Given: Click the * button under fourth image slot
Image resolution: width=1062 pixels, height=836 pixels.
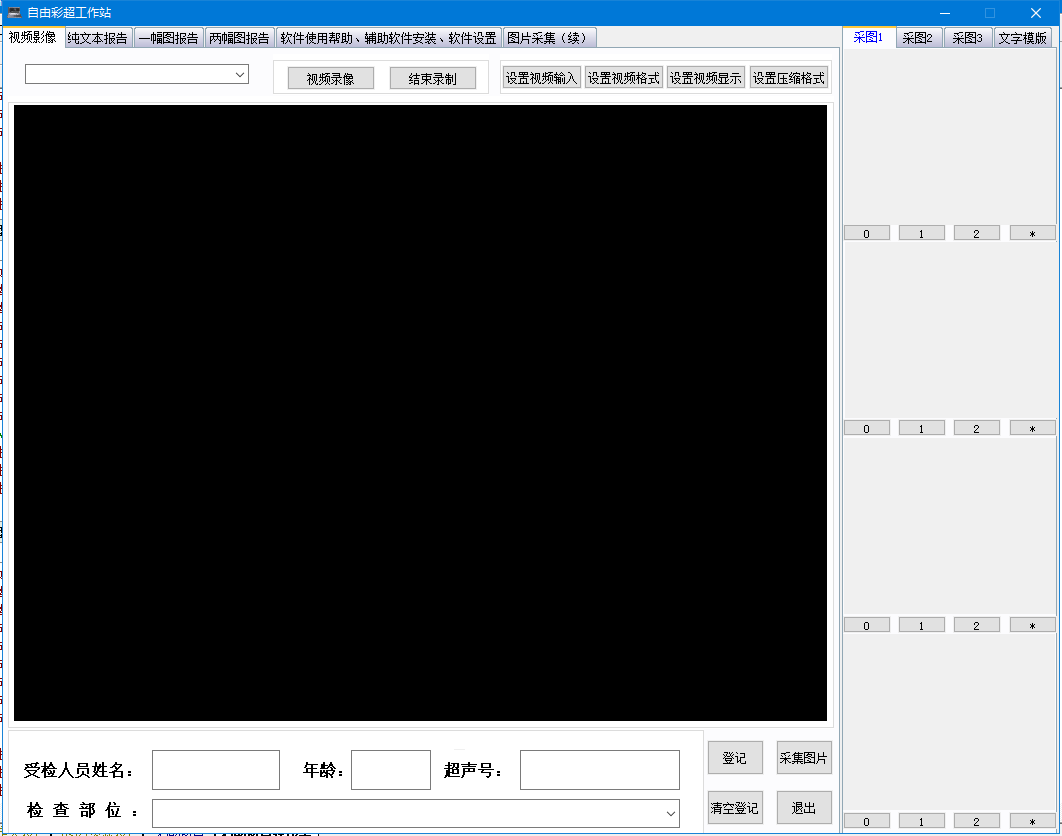Looking at the screenshot, I should point(1033,821).
